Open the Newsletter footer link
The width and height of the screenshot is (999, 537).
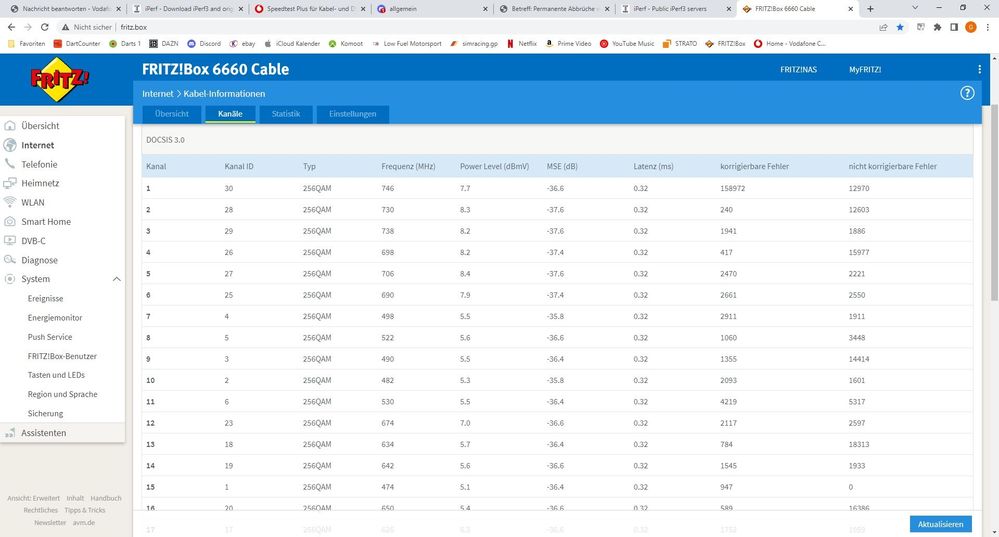pos(50,522)
